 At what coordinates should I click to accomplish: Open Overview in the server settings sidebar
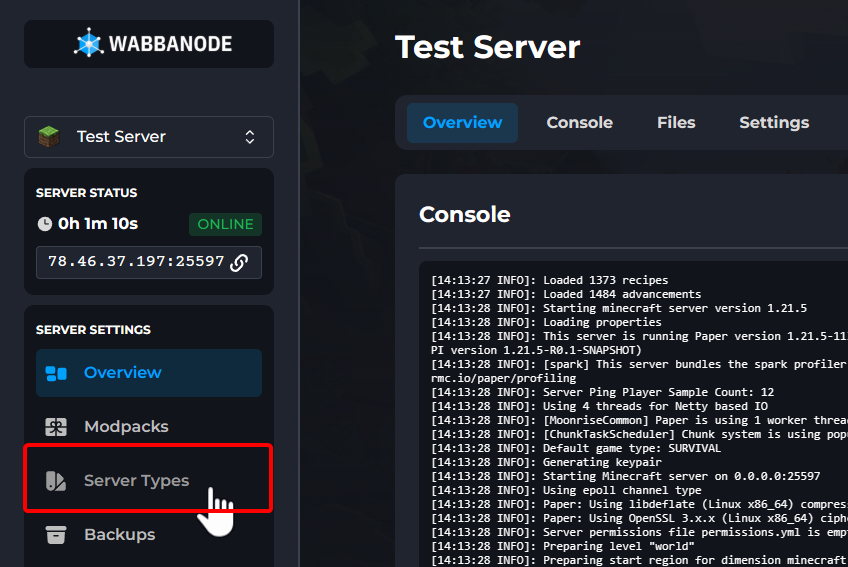tap(149, 373)
